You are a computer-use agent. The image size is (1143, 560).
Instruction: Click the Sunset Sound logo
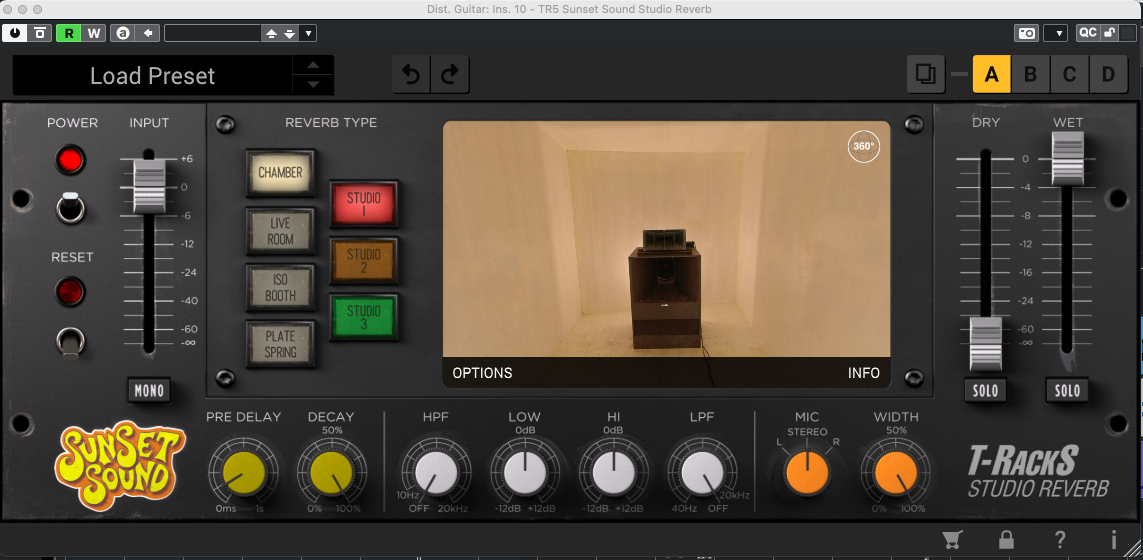click(x=120, y=464)
